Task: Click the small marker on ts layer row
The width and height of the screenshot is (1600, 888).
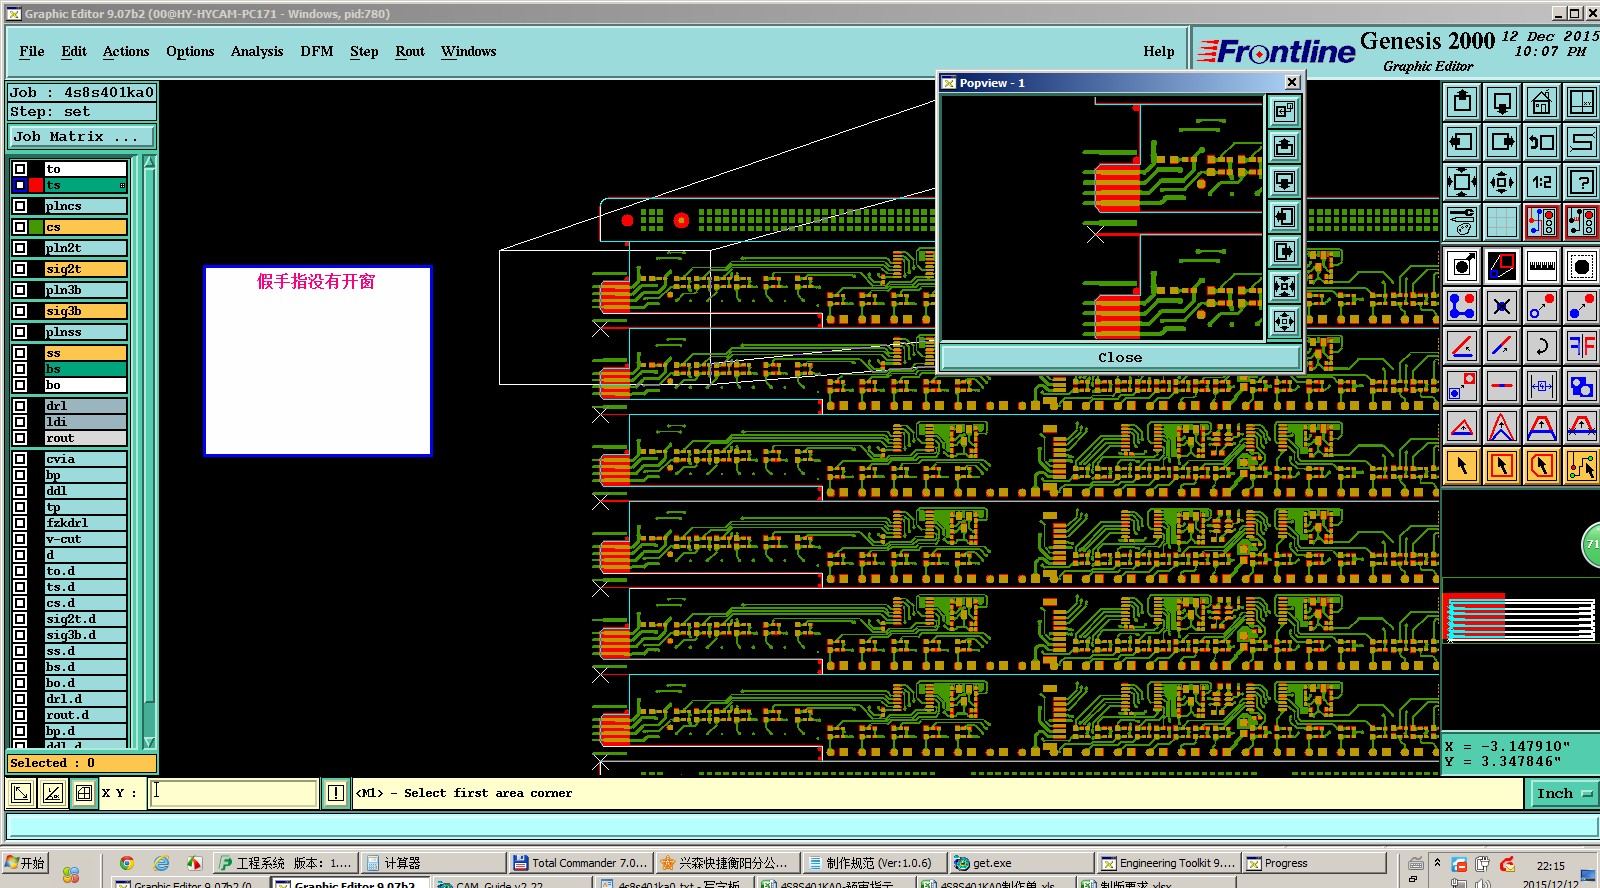Action: pyautogui.click(x=122, y=185)
